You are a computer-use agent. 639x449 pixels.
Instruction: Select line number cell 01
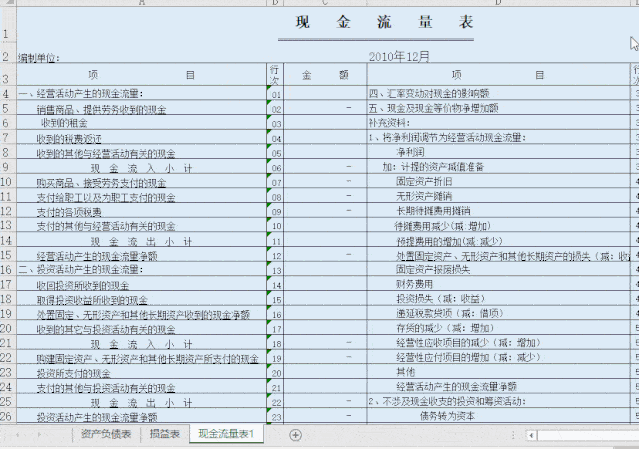pyautogui.click(x=275, y=94)
